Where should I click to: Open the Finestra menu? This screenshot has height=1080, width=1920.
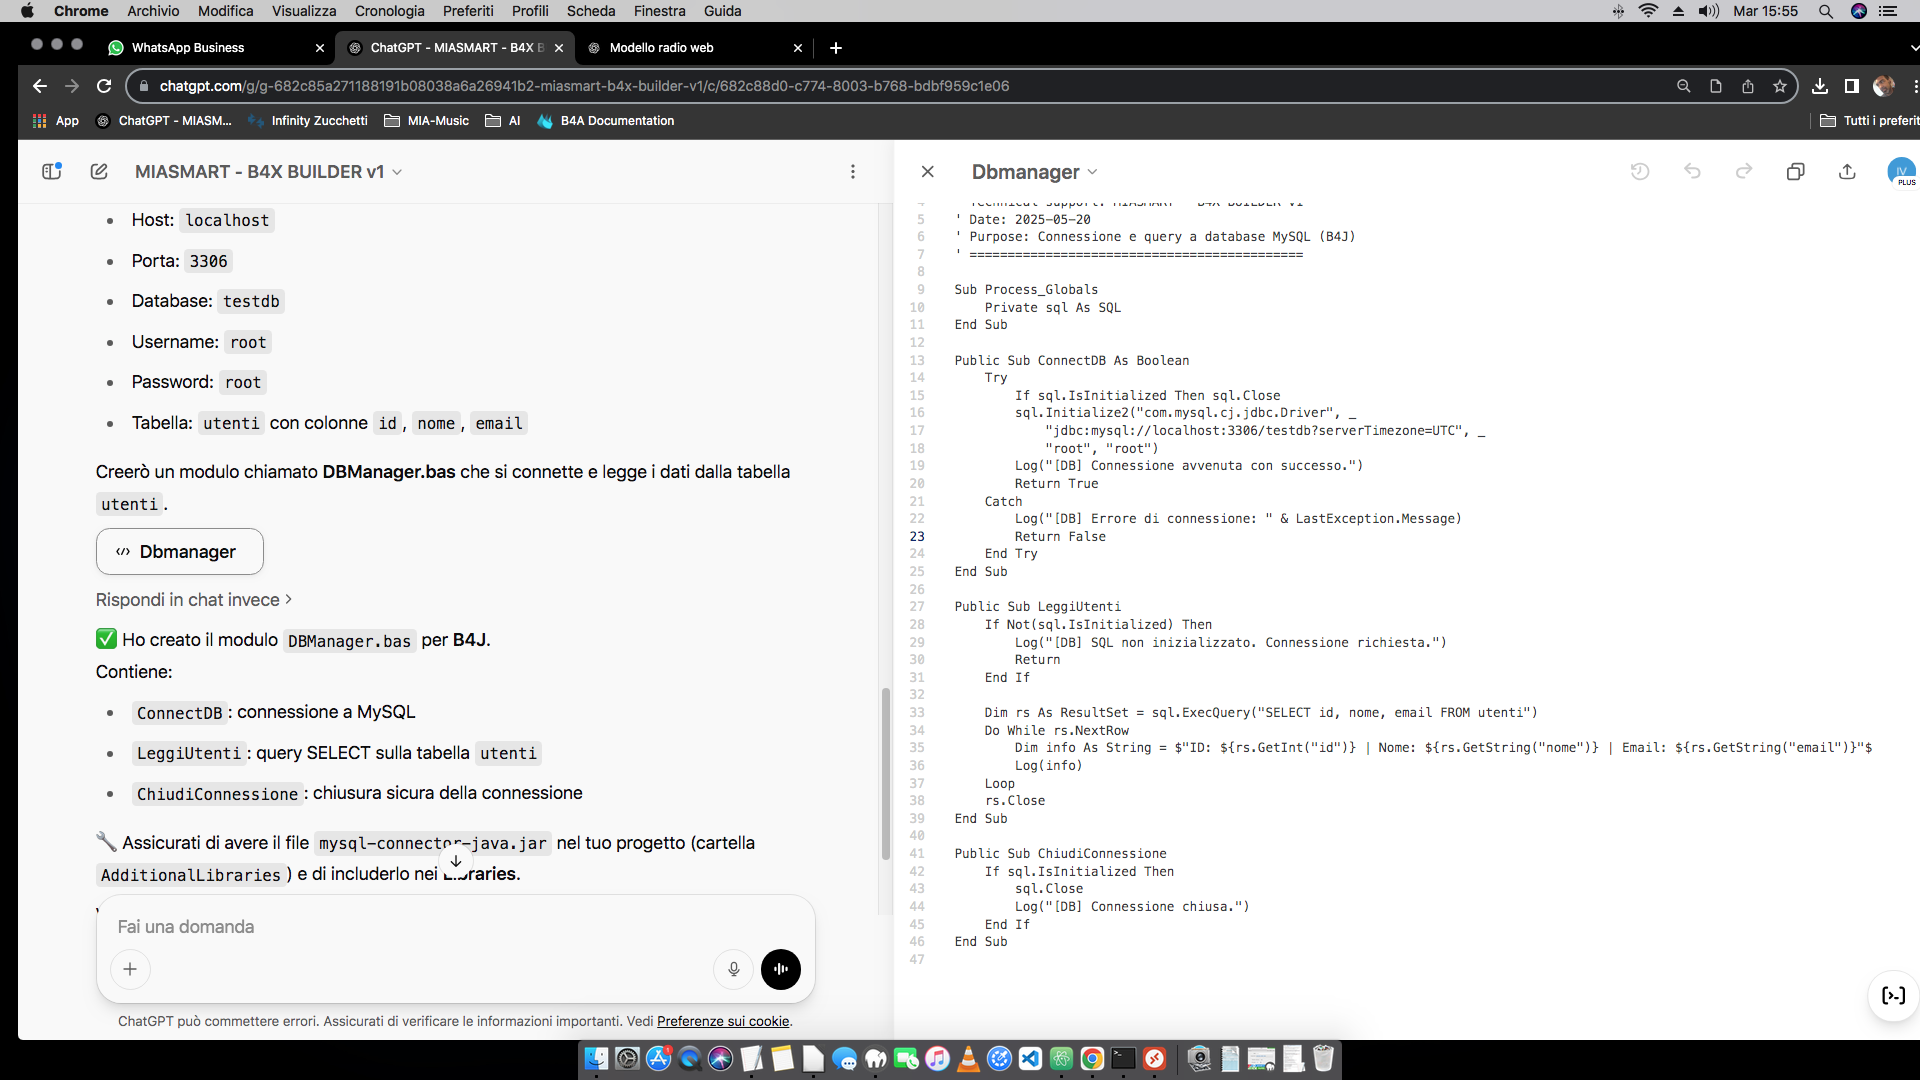pyautogui.click(x=660, y=11)
